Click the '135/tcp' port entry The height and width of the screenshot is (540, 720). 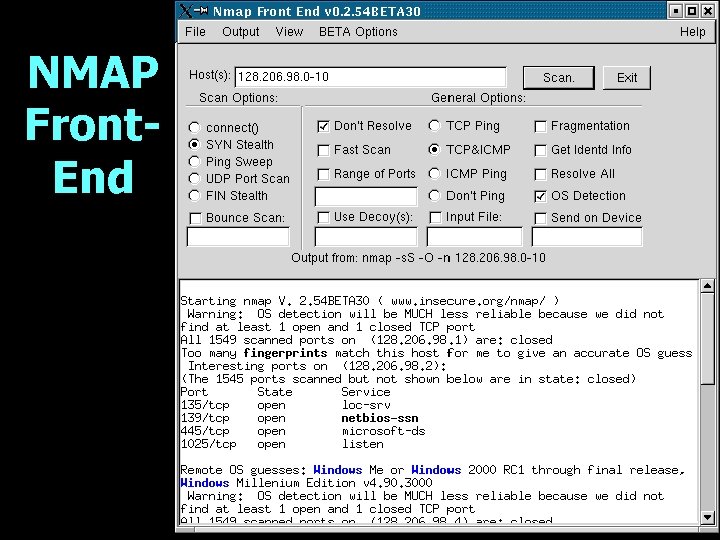(x=205, y=405)
